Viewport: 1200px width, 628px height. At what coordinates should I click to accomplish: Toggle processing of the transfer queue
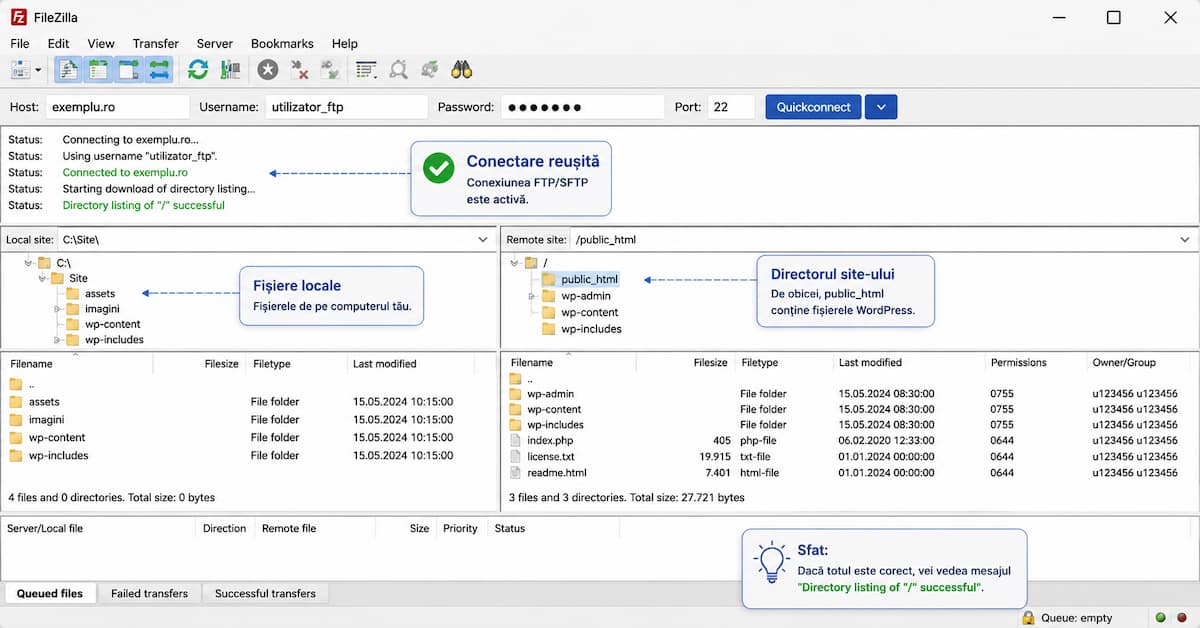230,69
